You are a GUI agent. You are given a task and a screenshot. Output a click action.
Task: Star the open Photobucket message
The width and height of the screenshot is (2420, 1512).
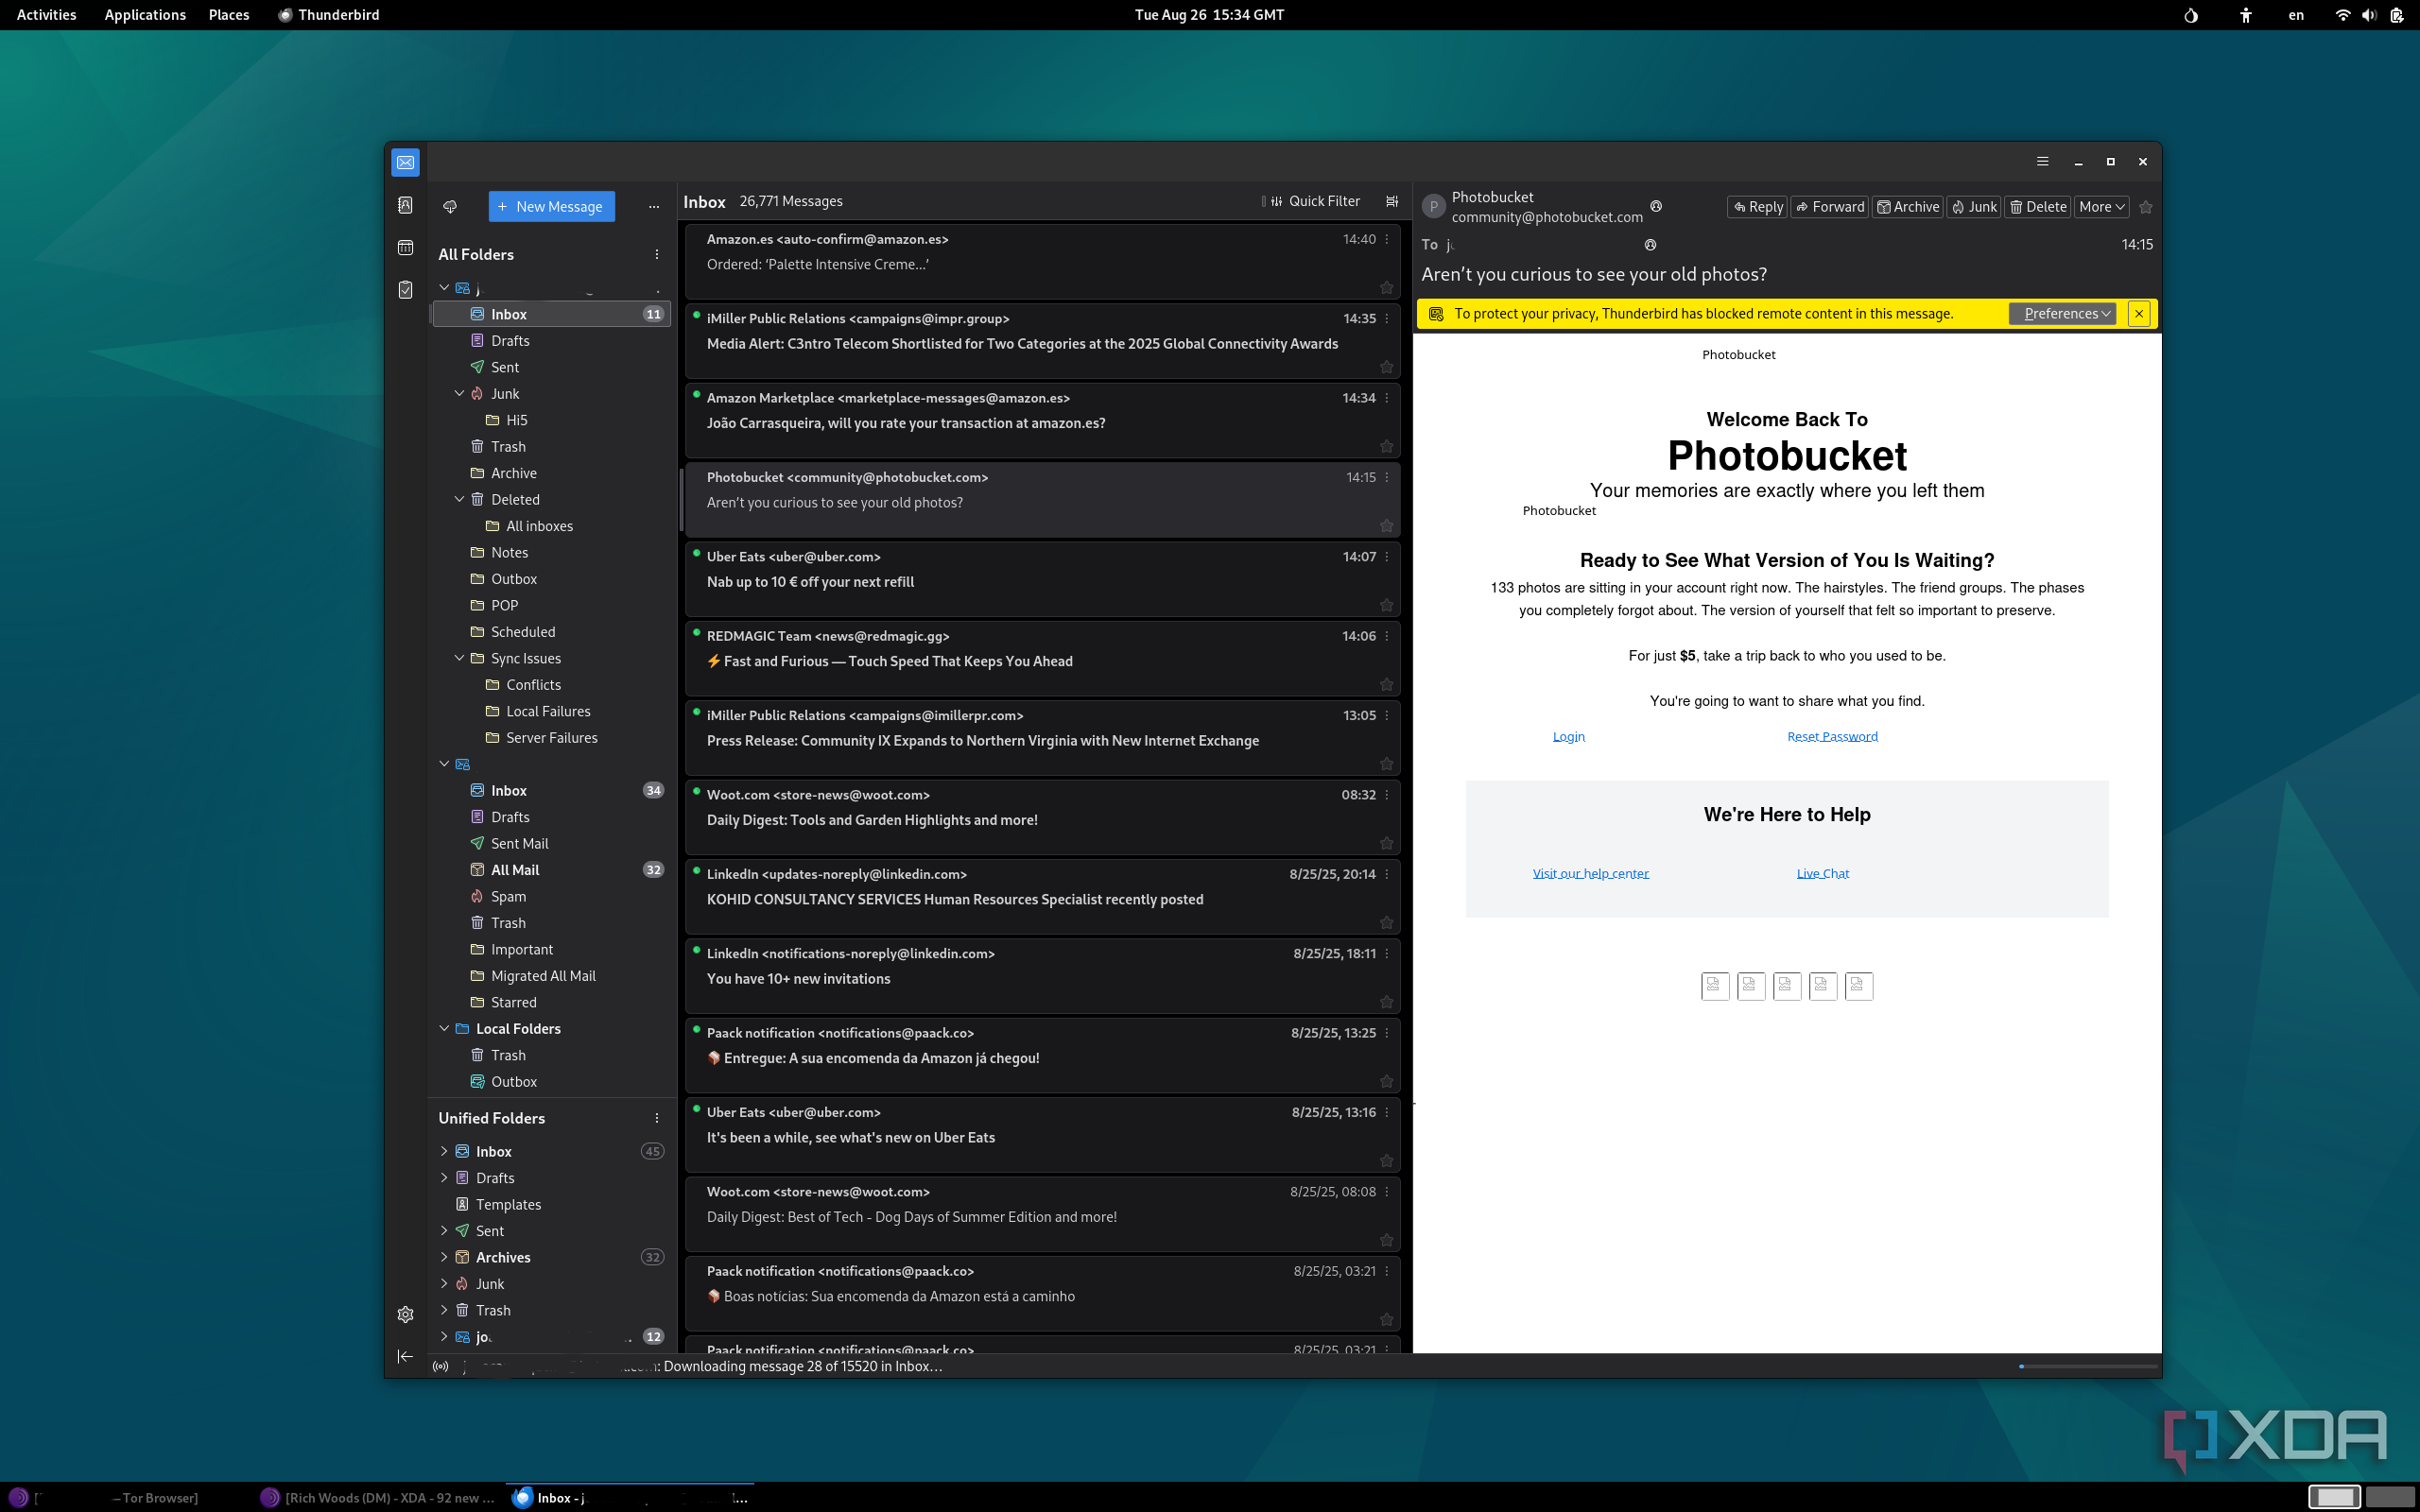[2146, 207]
